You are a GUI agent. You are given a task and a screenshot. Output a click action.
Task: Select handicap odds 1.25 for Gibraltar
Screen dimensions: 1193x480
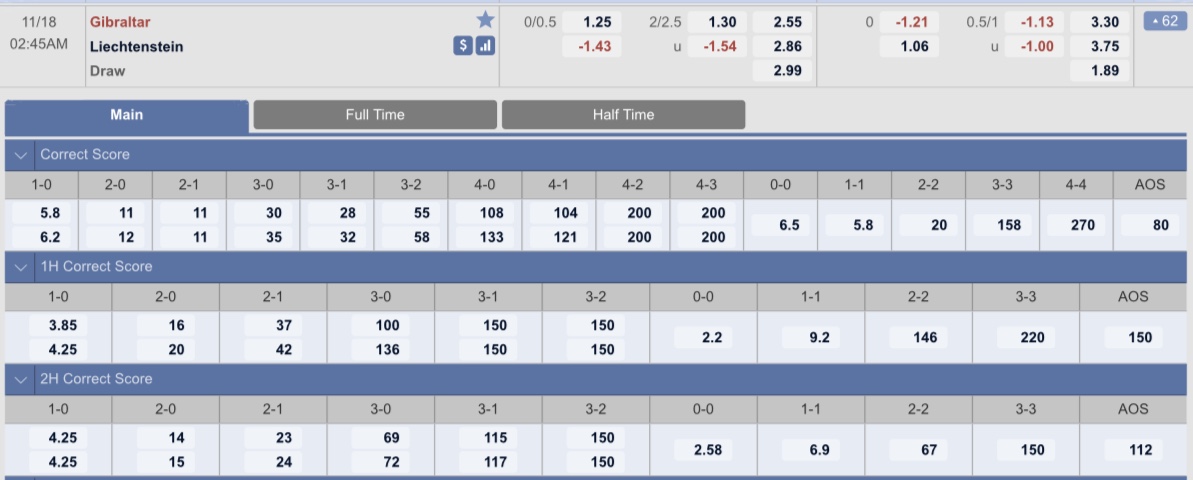592,22
